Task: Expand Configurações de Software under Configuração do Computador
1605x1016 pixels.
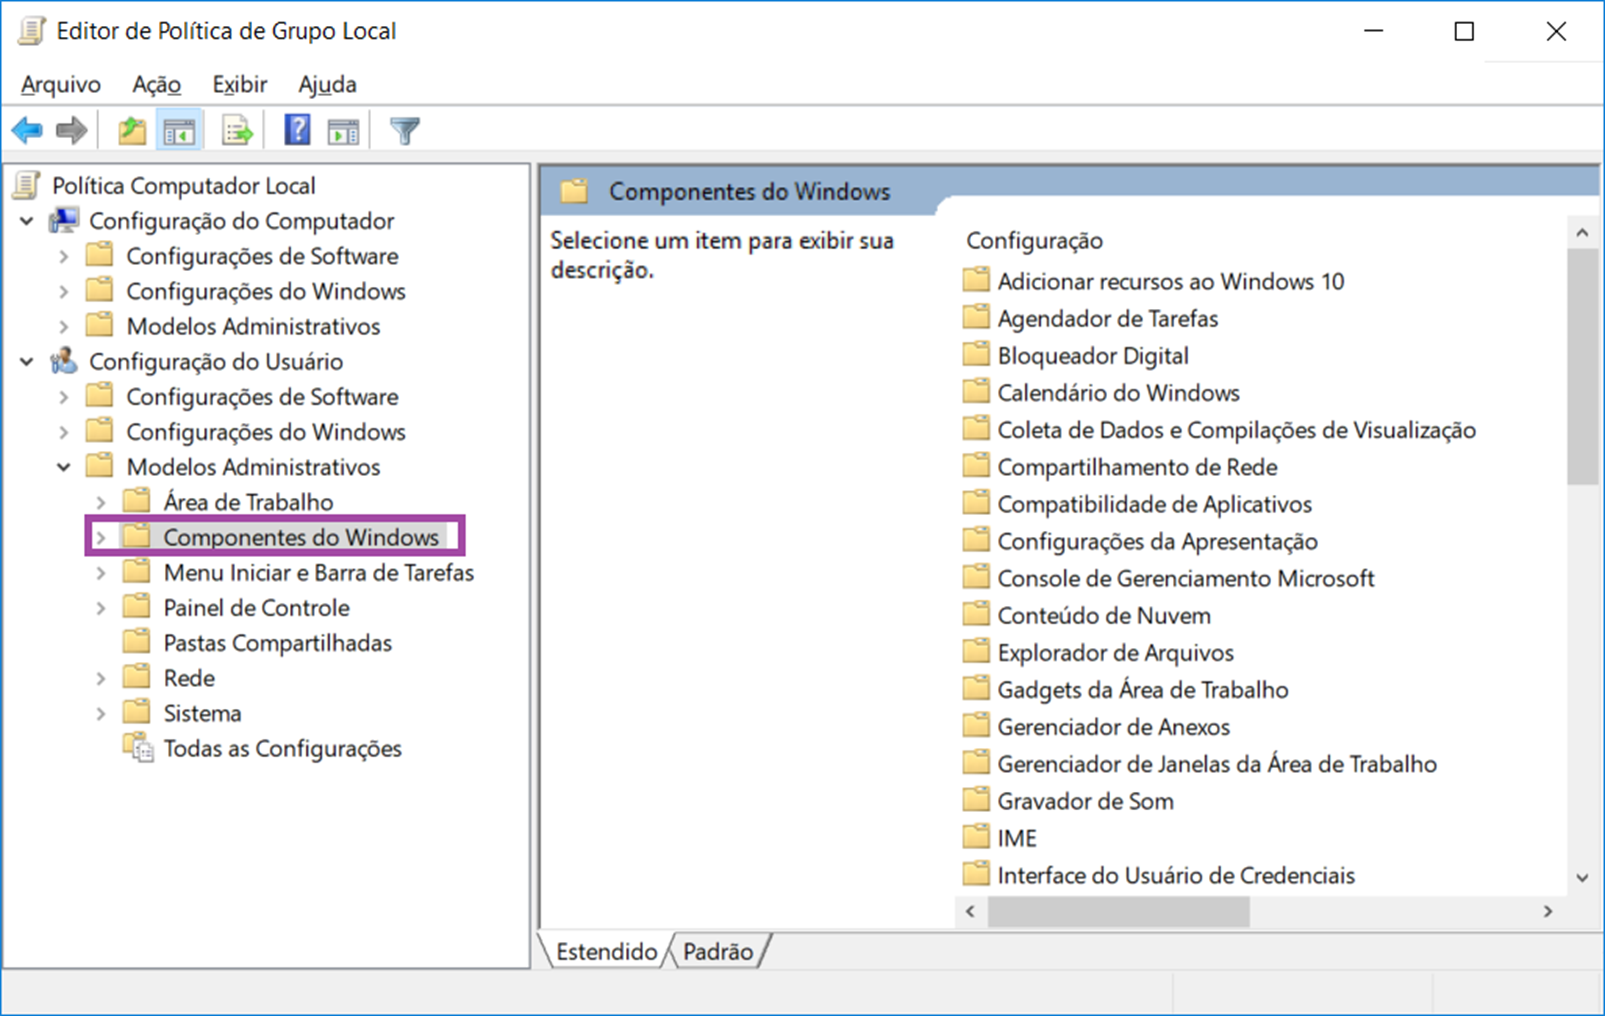Action: click(64, 257)
